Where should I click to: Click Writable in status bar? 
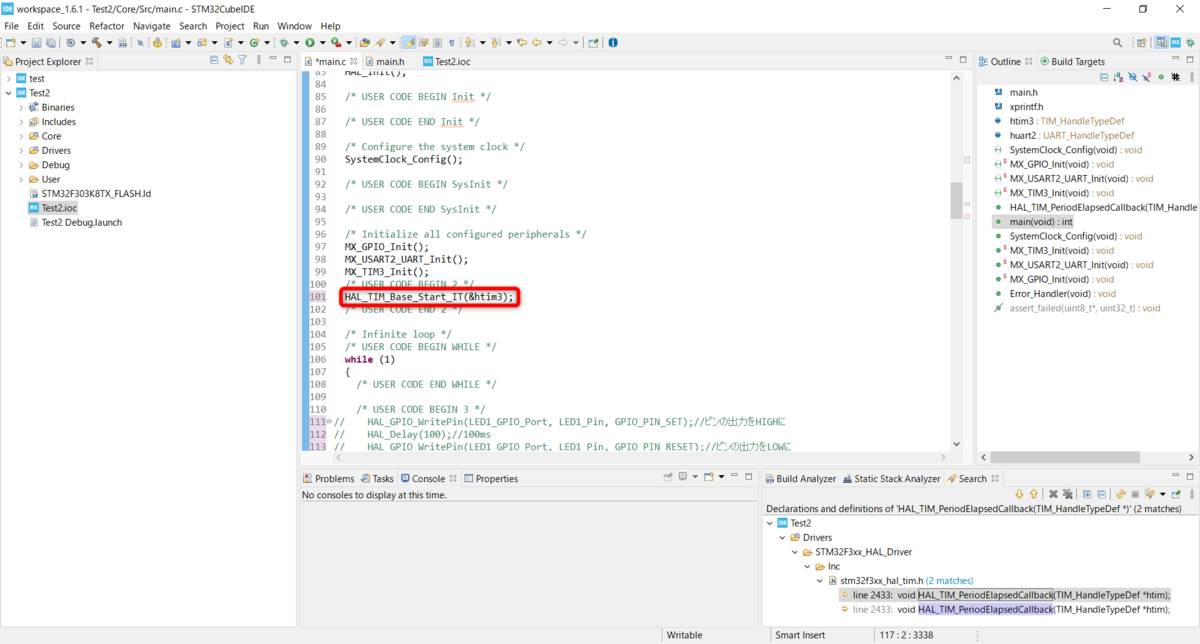coord(685,635)
